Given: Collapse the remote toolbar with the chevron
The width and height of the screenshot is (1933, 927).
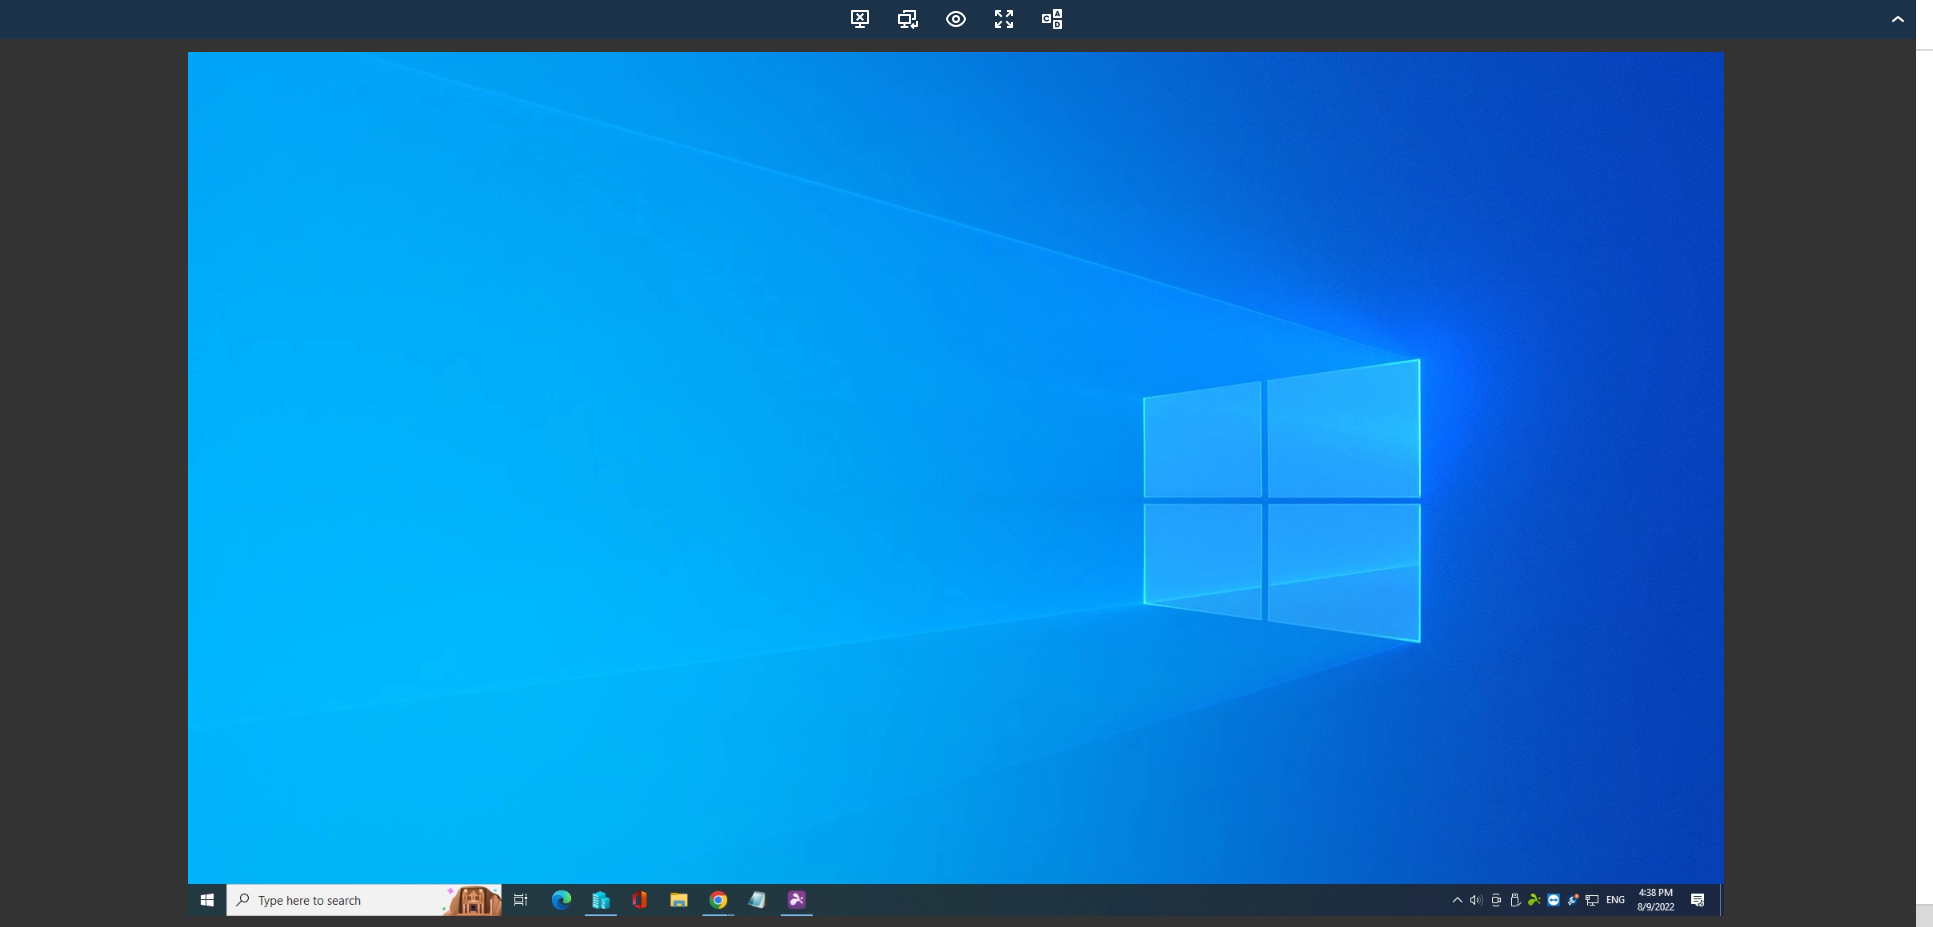Looking at the screenshot, I should pyautogui.click(x=1897, y=19).
